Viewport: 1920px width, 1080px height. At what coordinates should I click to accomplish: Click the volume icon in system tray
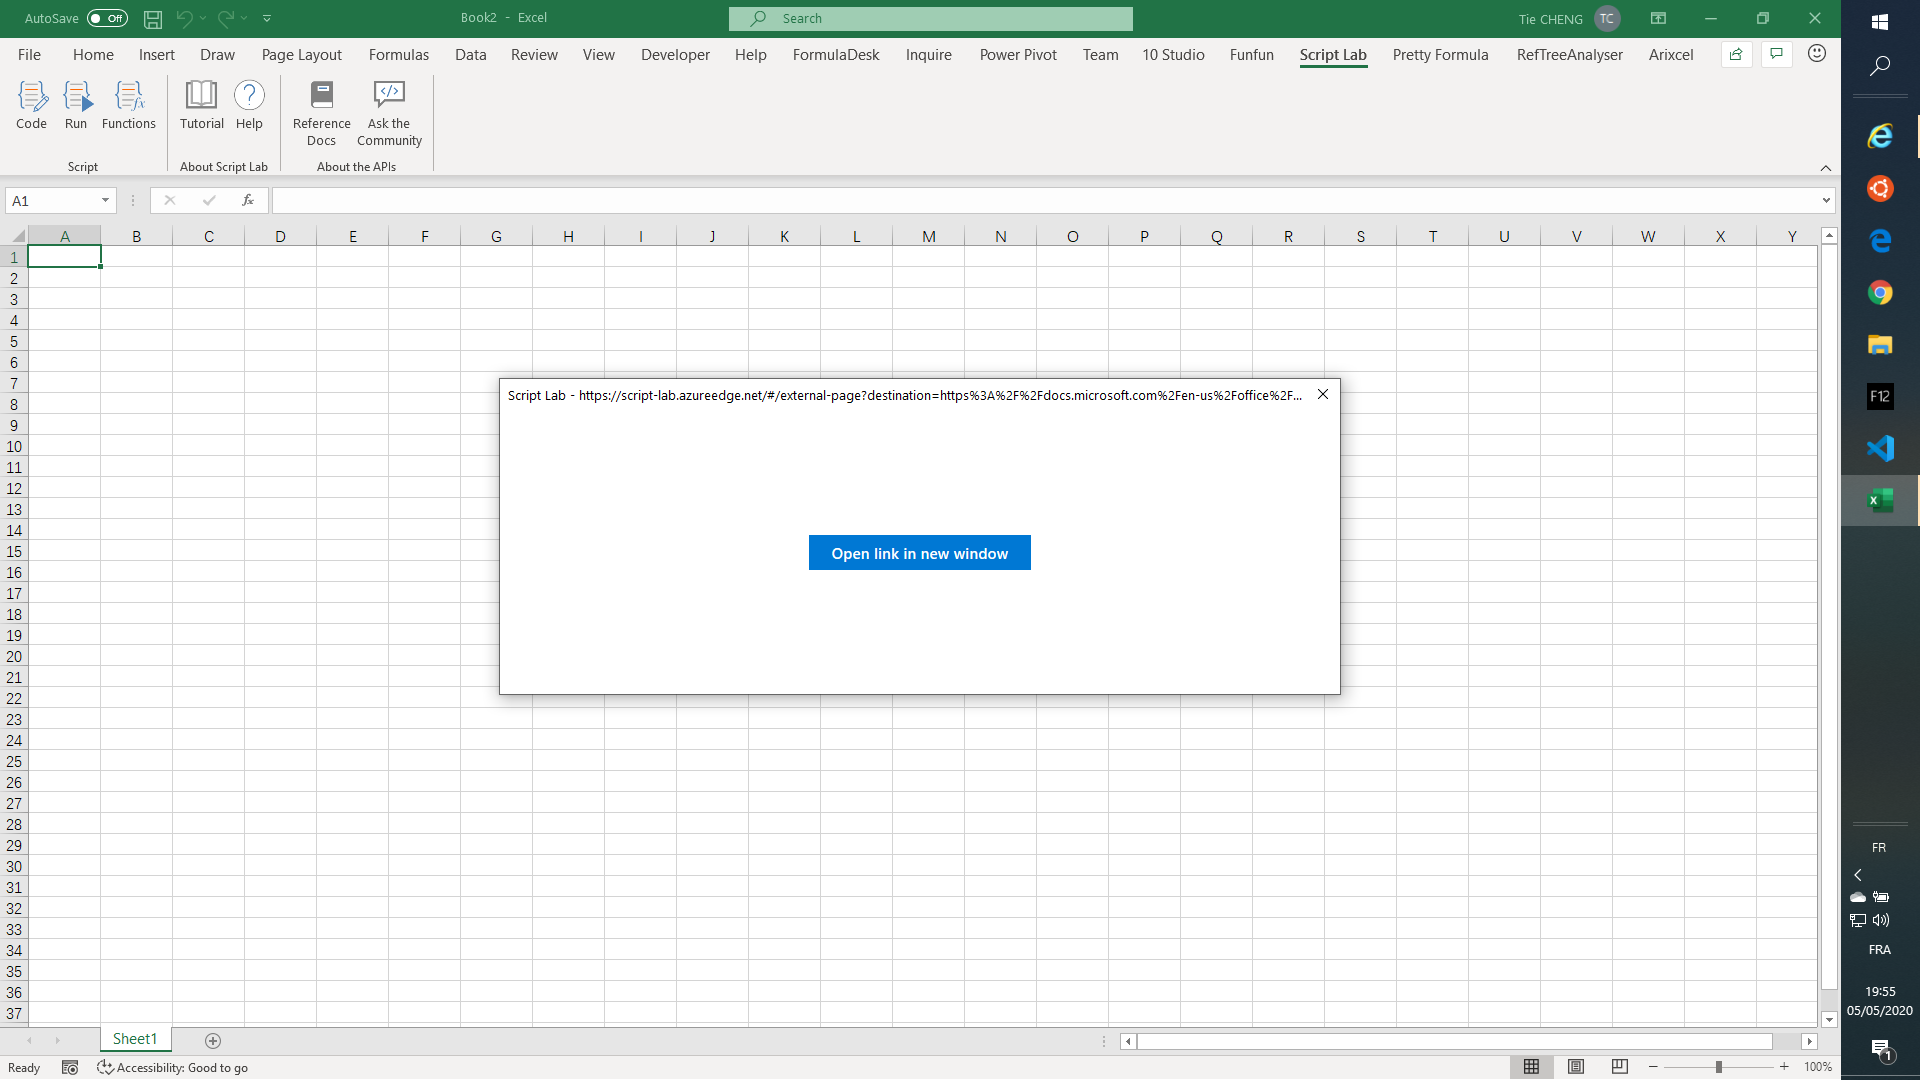click(1881, 920)
